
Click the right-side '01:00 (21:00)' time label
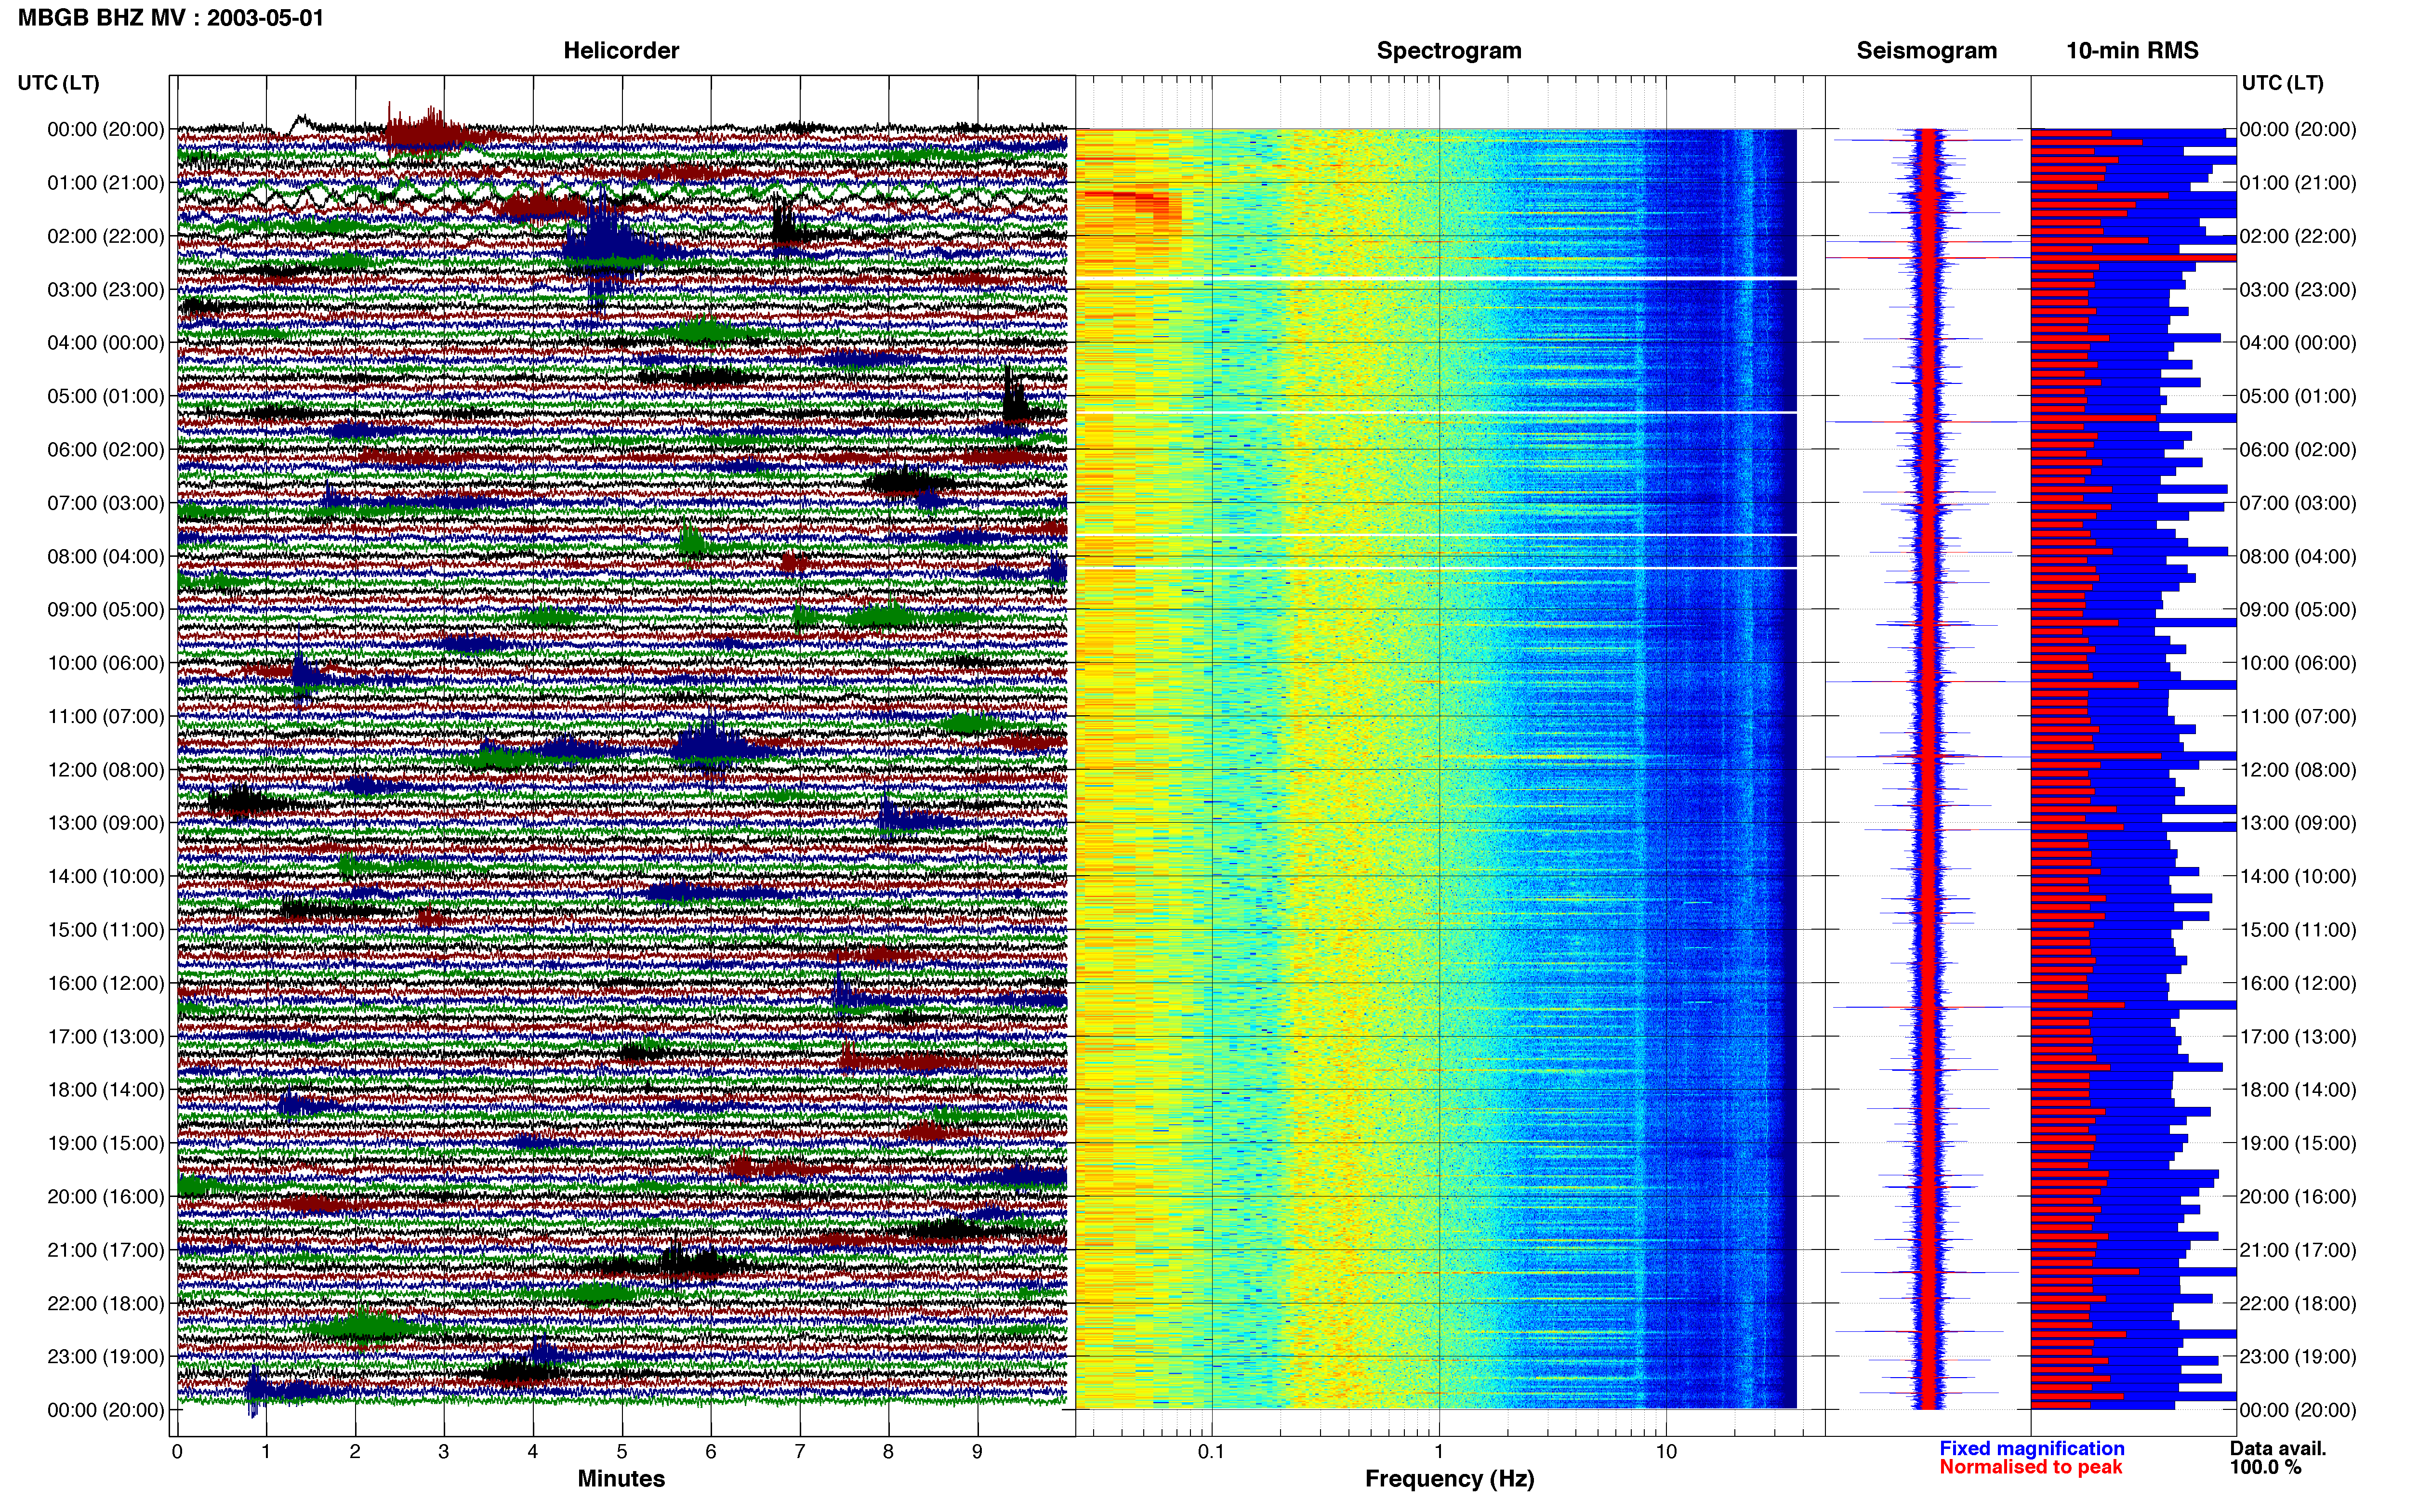(2298, 183)
